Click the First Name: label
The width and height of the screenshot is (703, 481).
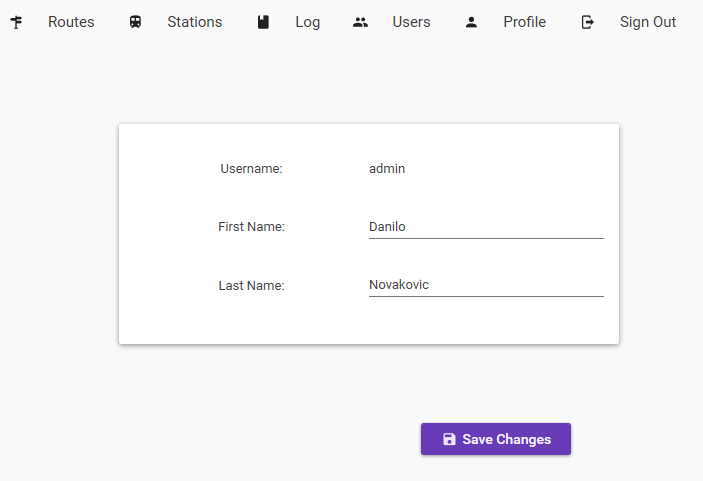pyautogui.click(x=252, y=227)
